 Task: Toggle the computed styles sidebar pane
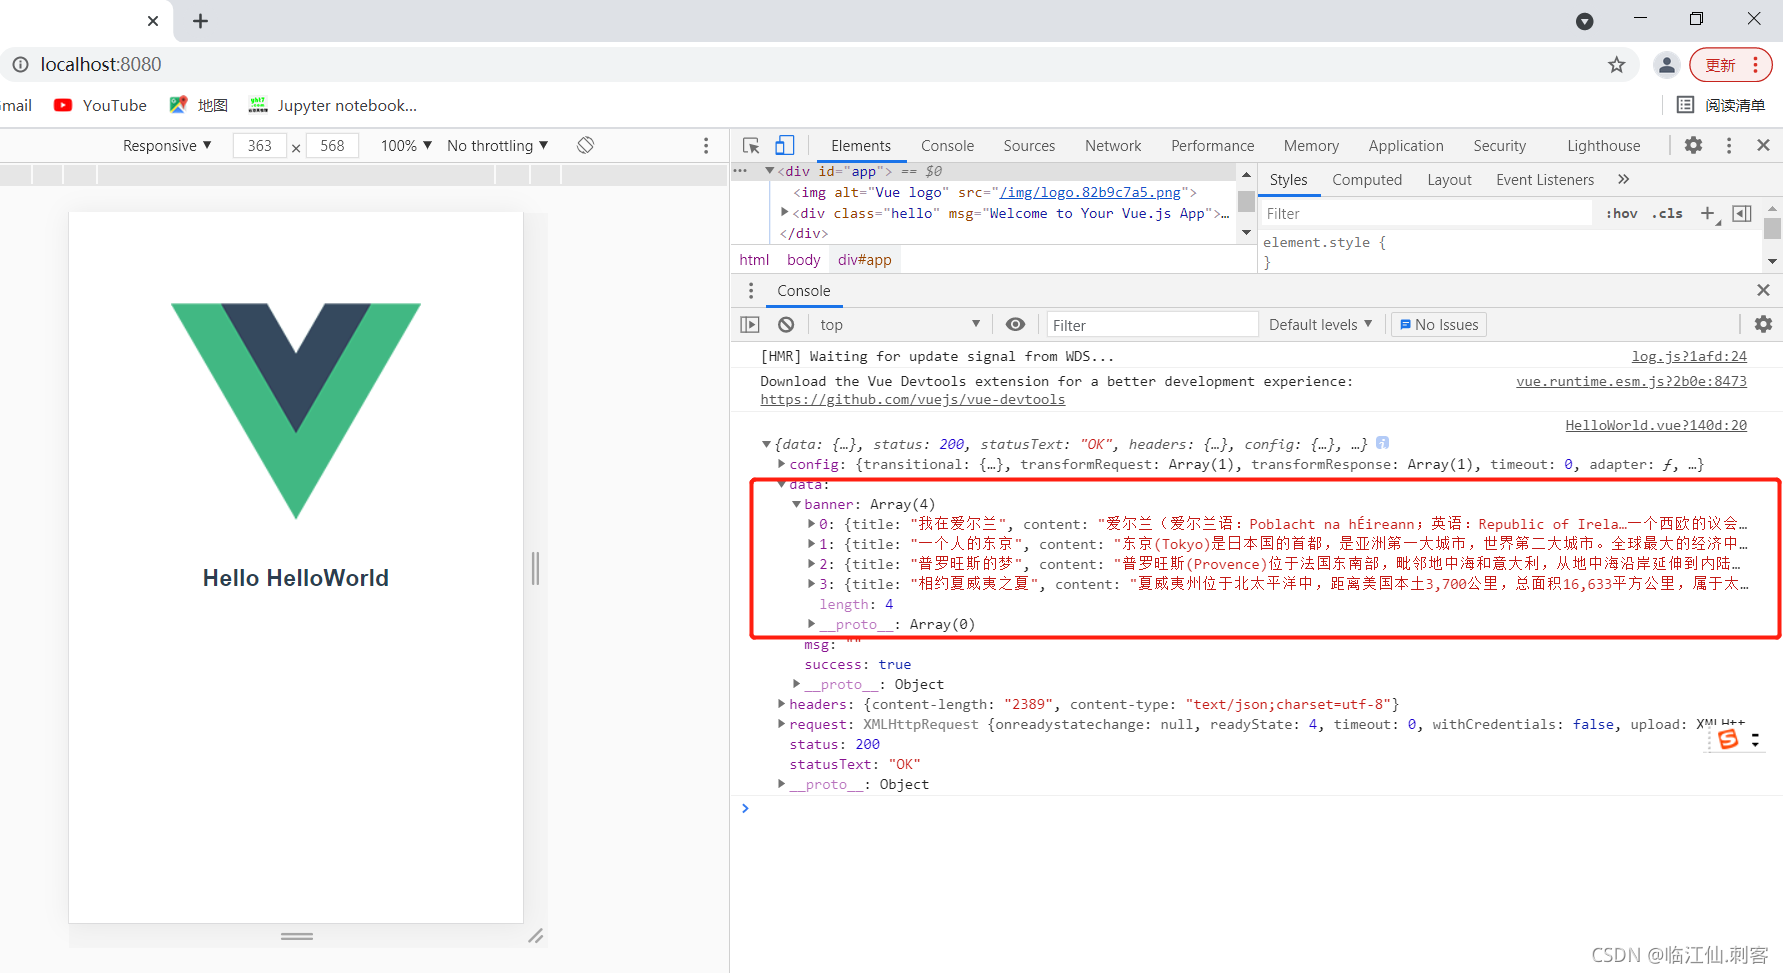[1742, 213]
